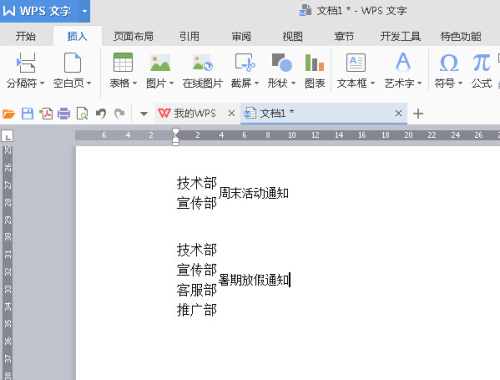This screenshot has height=380, width=500.
Task: Save the document with floppy icon
Action: pyautogui.click(x=27, y=114)
